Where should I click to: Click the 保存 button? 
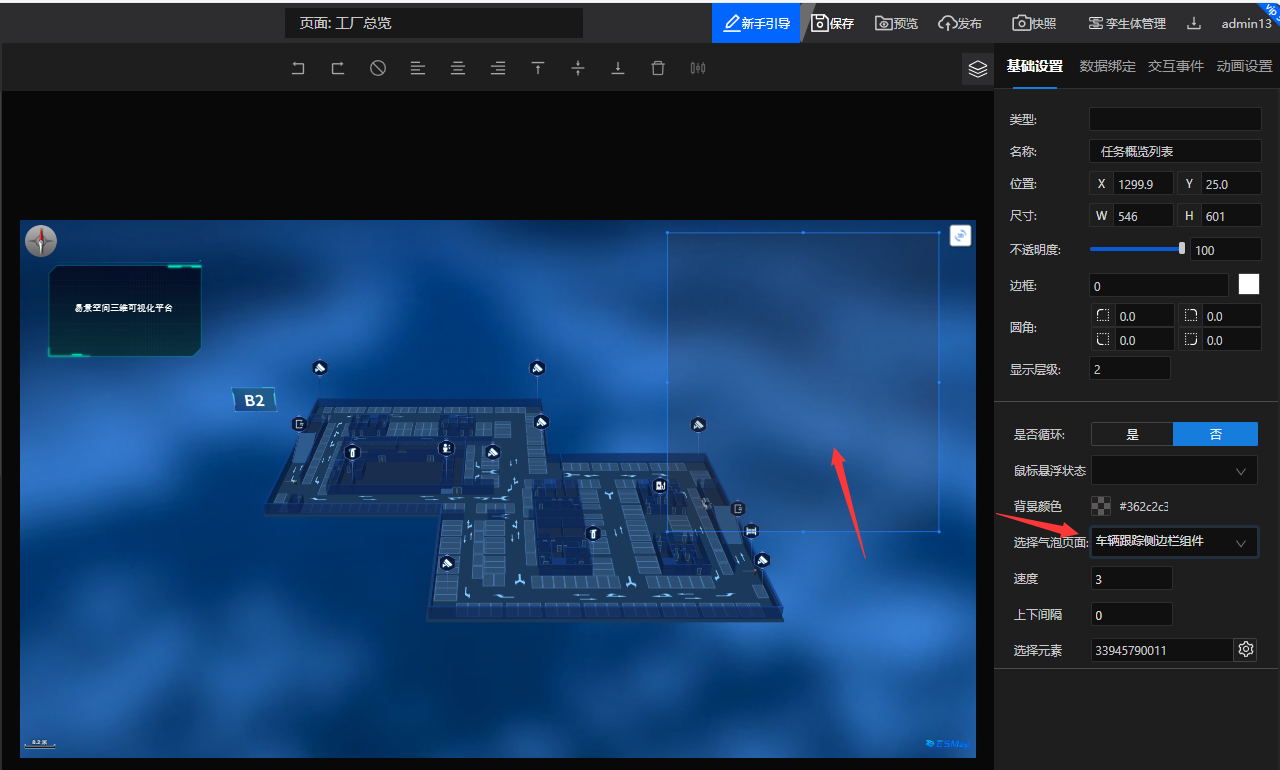pyautogui.click(x=832, y=23)
